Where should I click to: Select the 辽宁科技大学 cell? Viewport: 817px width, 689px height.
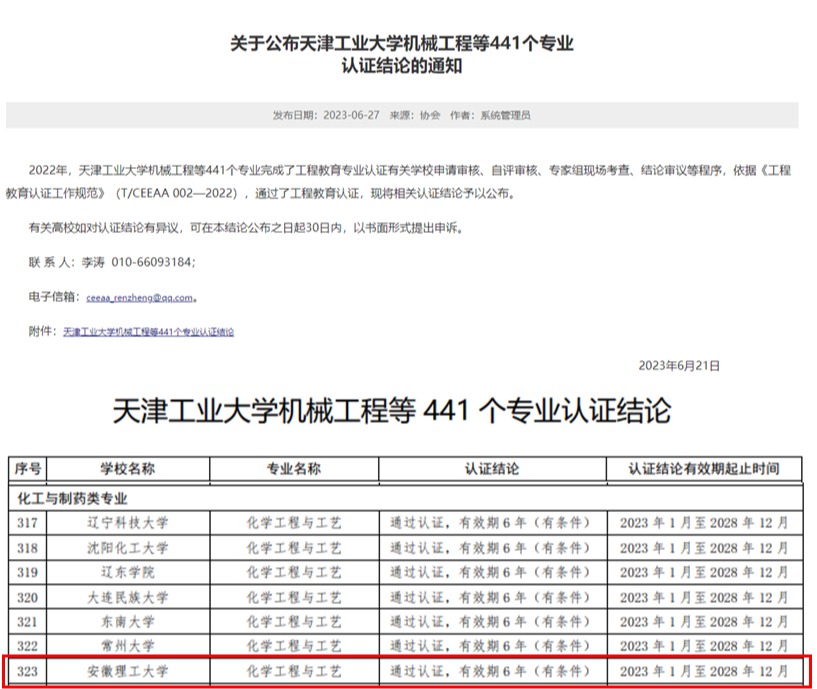[127, 522]
